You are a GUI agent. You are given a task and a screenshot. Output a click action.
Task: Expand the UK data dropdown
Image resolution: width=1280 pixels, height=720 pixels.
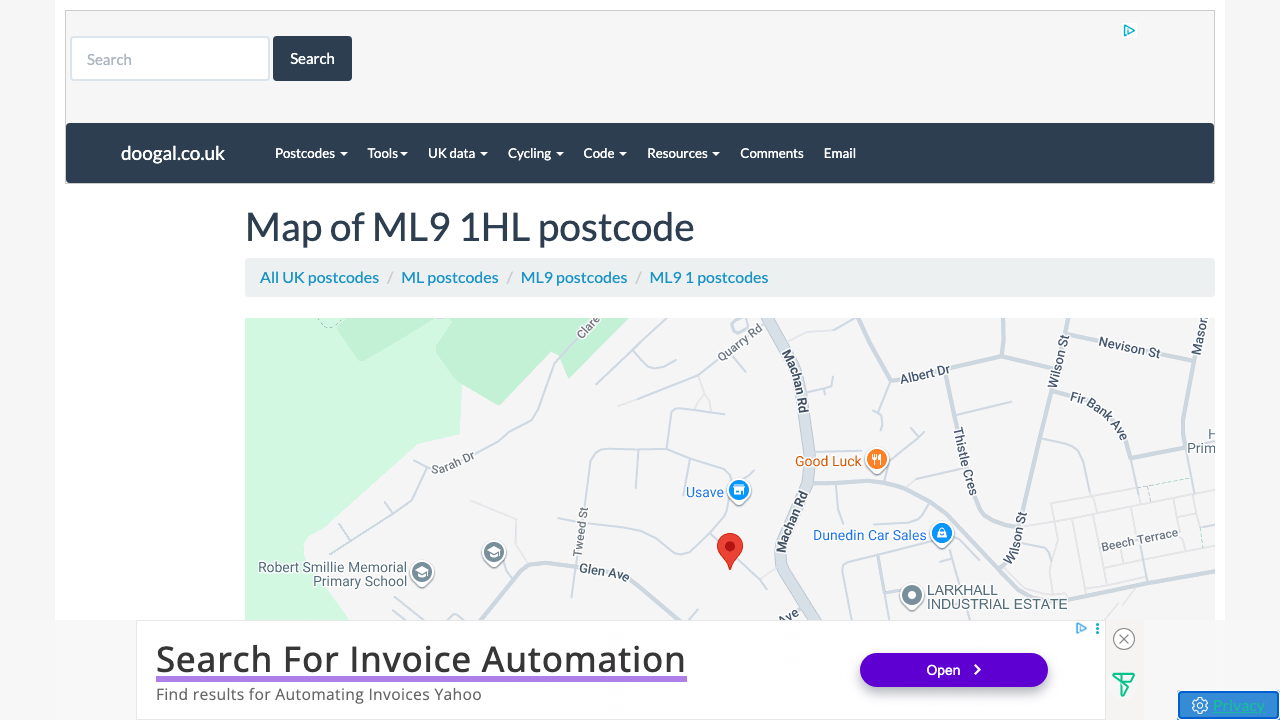pyautogui.click(x=457, y=153)
